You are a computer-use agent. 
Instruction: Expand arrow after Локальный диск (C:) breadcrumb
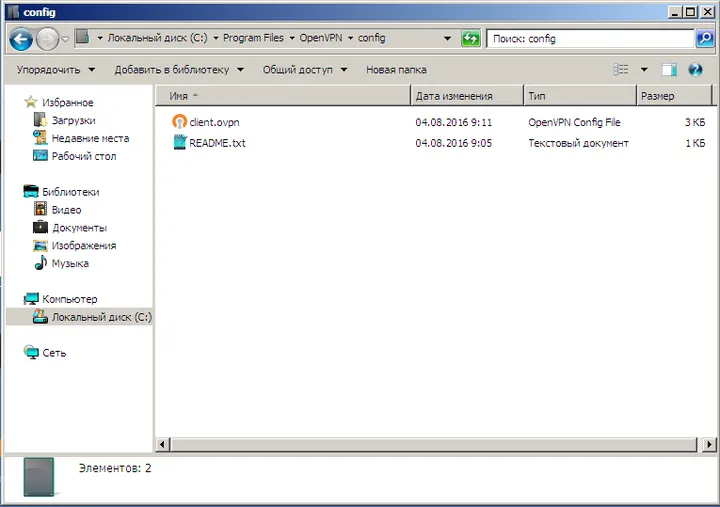coord(215,38)
